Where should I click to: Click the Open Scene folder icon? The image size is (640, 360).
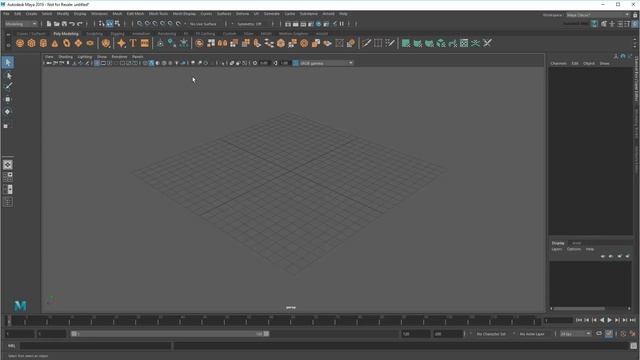coord(57,24)
